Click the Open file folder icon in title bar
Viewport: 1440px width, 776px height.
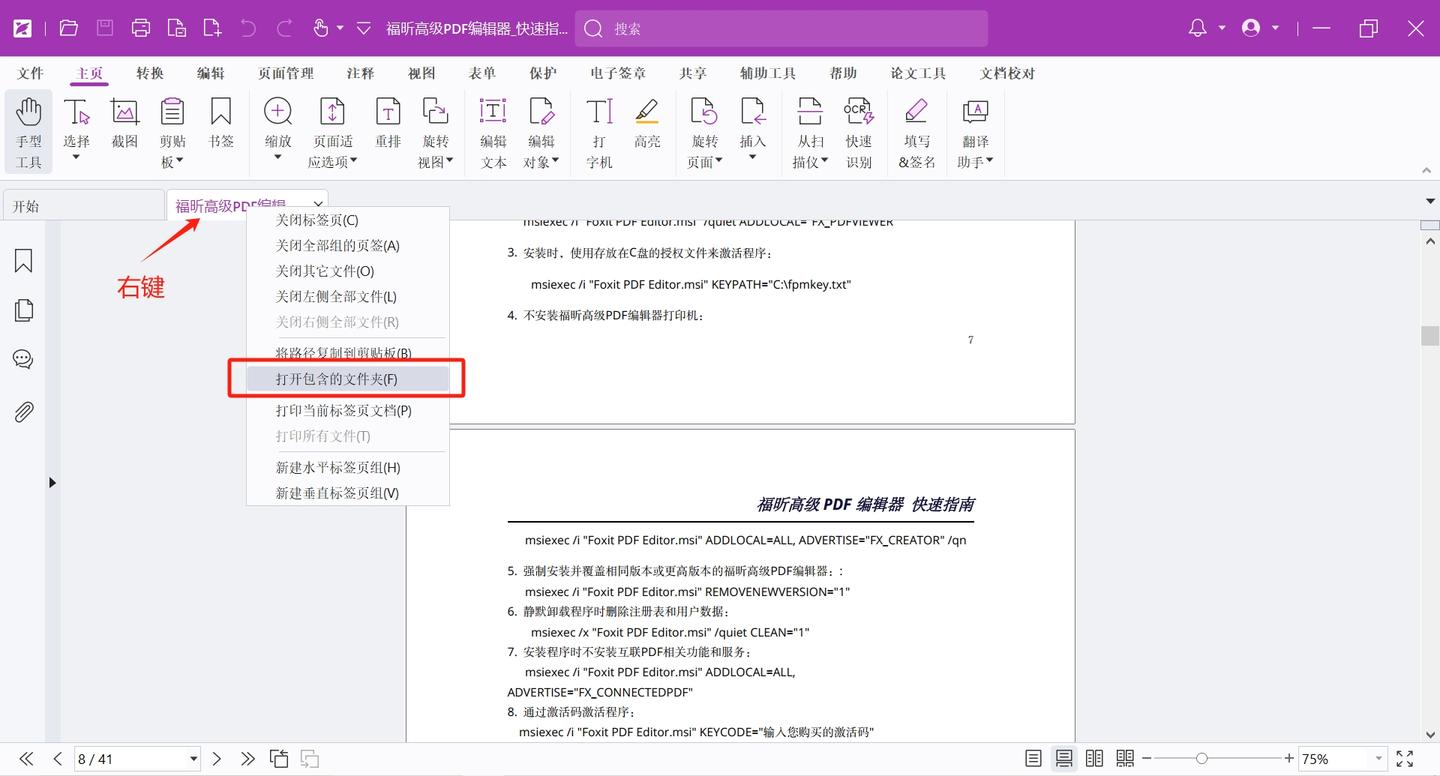click(69, 28)
